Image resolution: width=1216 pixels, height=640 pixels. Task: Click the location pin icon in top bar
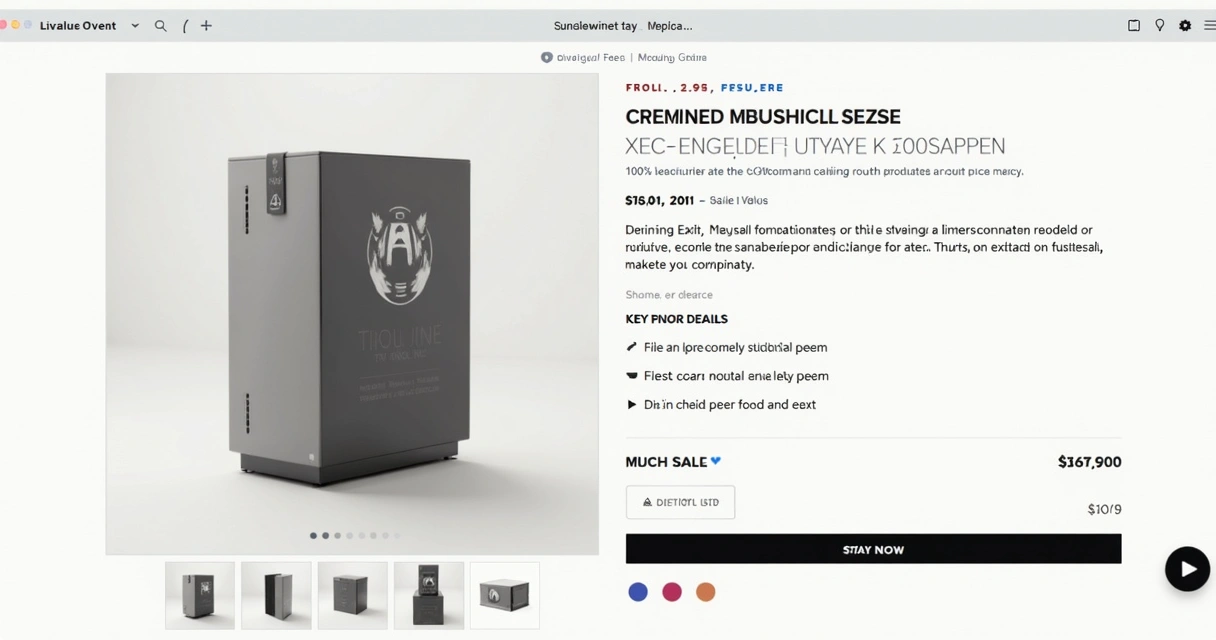[1160, 26]
